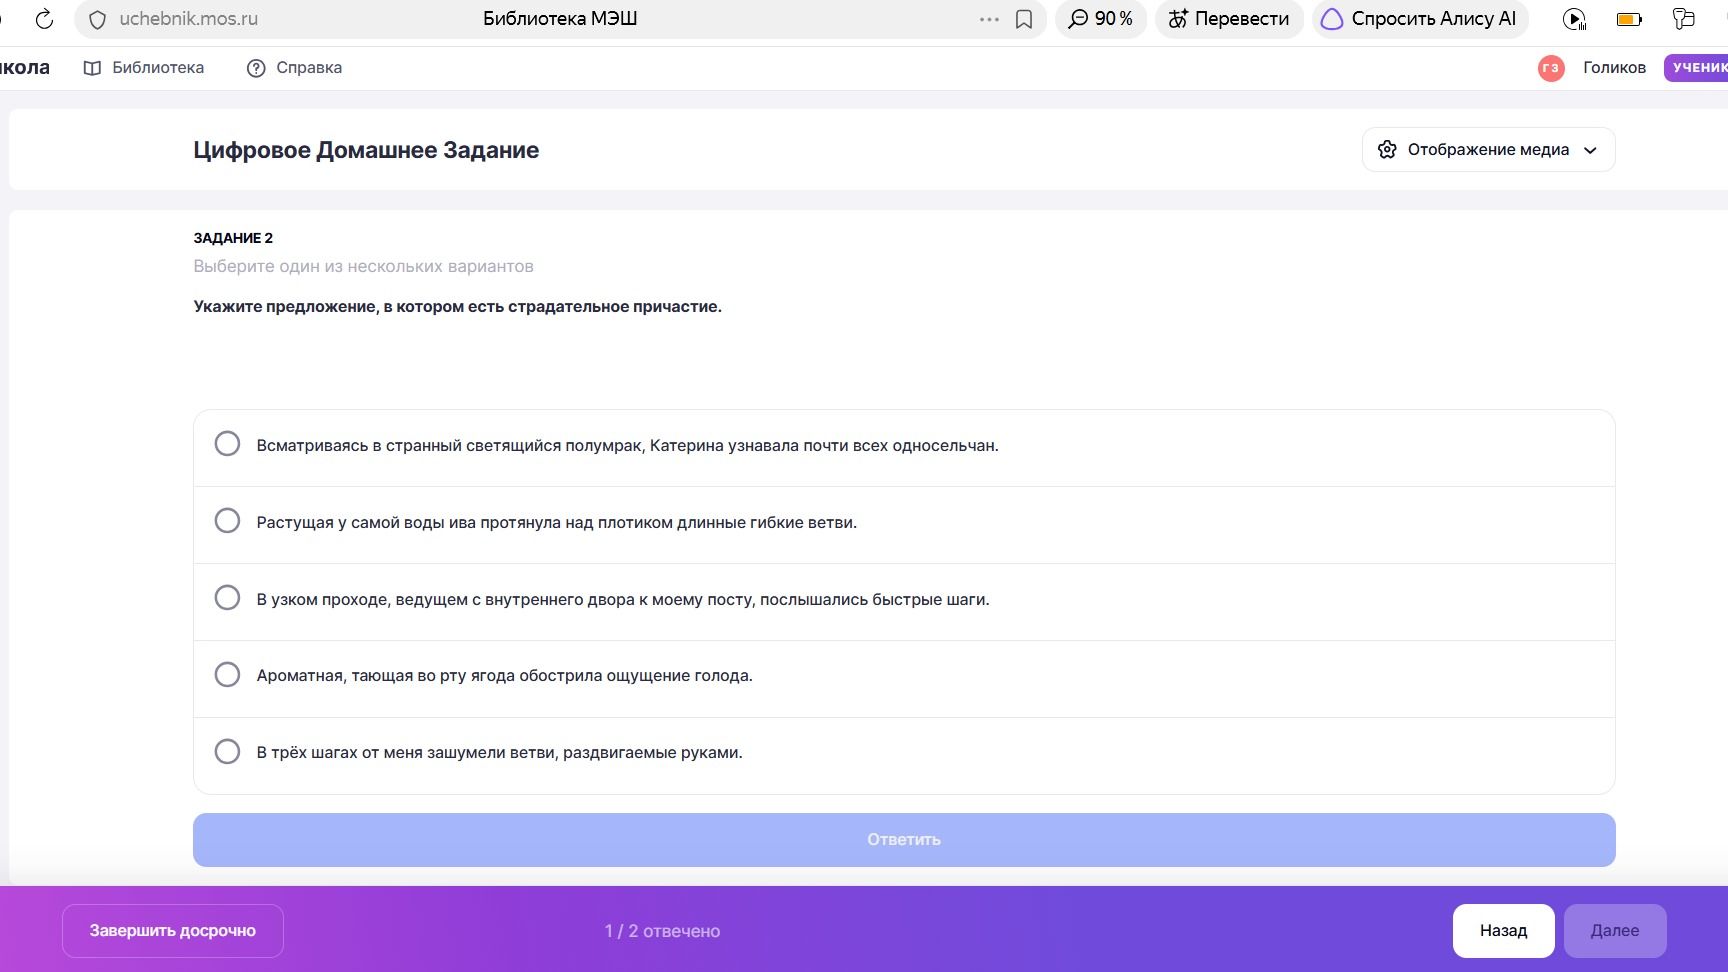Click the shield site-protection icon

pos(98,19)
